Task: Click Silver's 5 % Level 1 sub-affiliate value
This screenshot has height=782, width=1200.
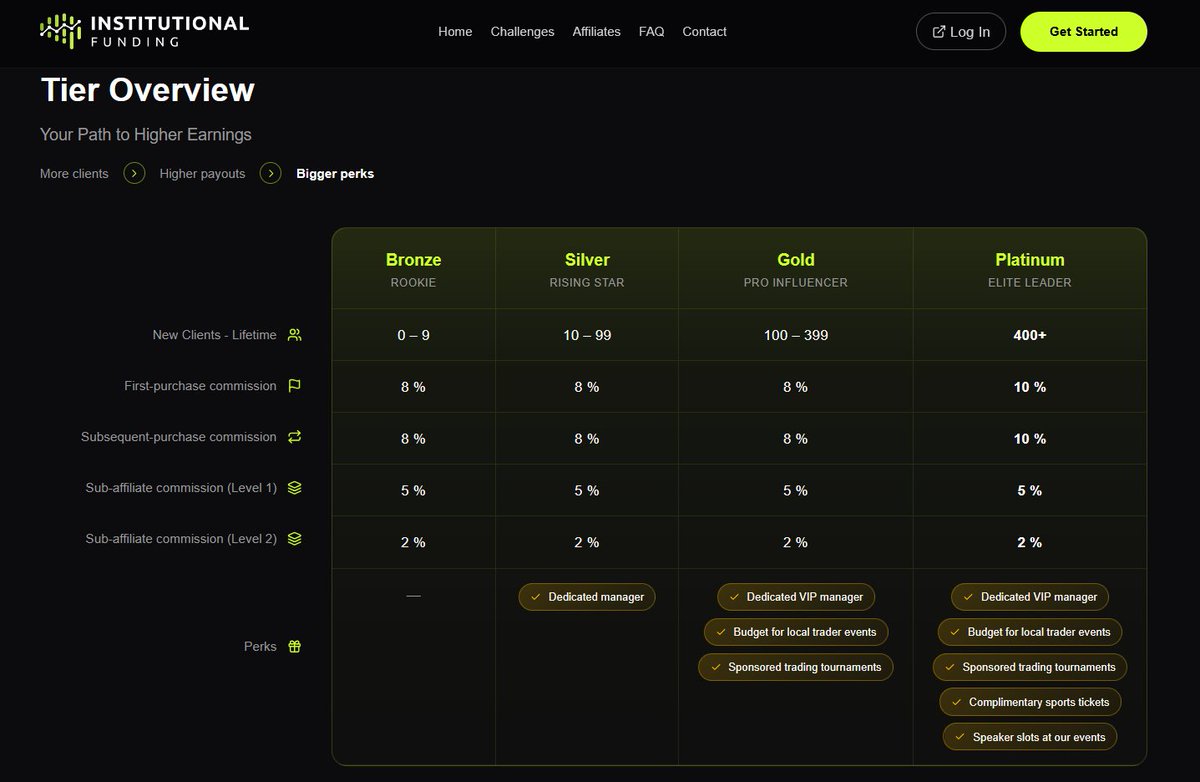Action: click(587, 491)
